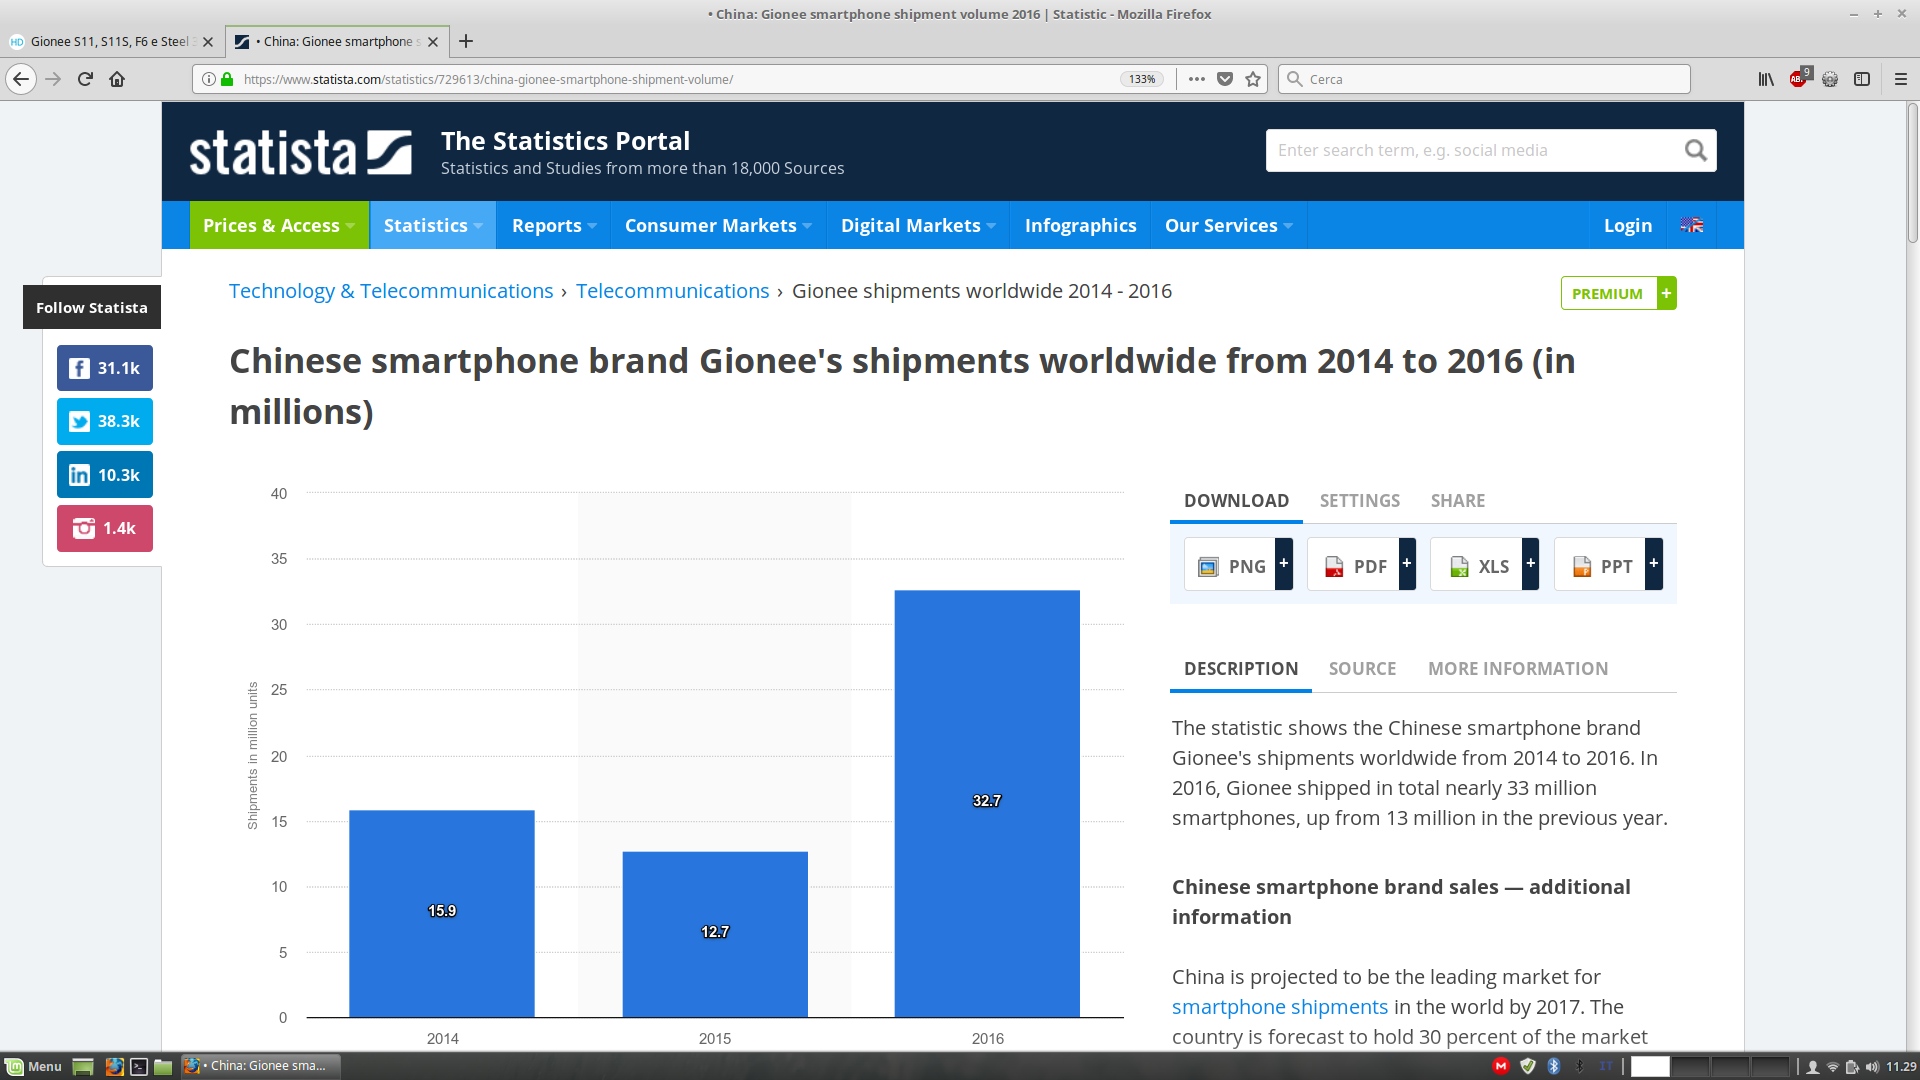This screenshot has width=1920, height=1080.
Task: Open Statista's Instagram page with 1.4k followers
Action: (x=105, y=528)
